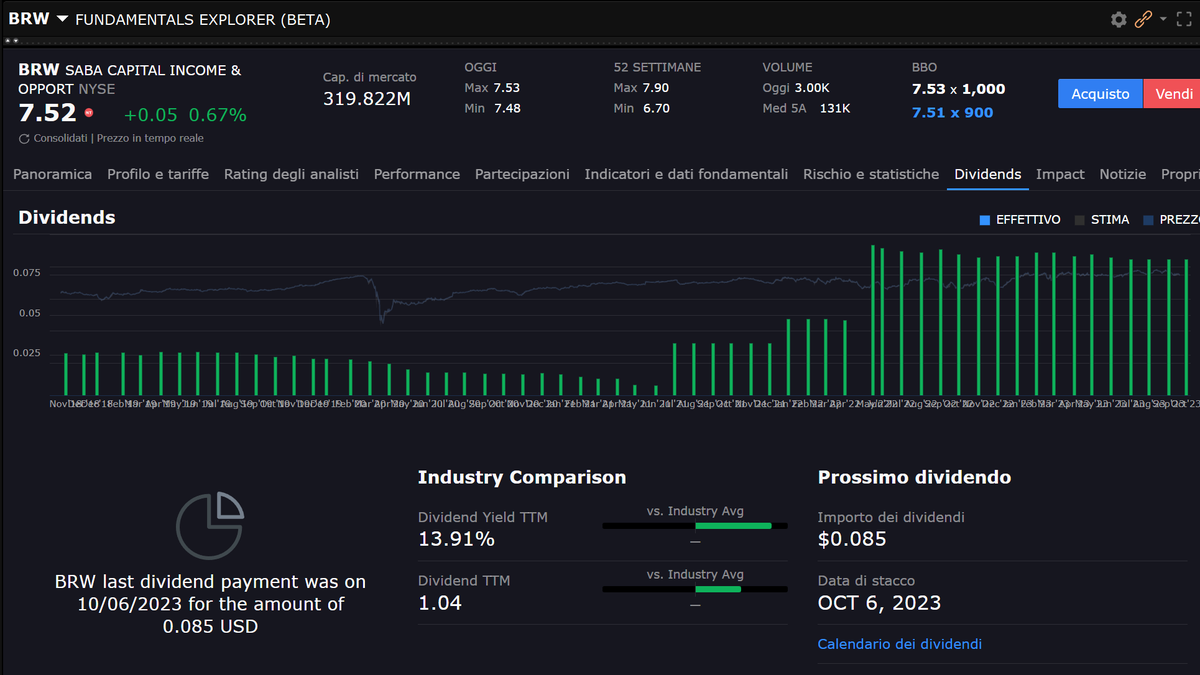Viewport: 1200px width, 675px height.
Task: Toggle the STIMA legend series
Action: (x=1102, y=220)
